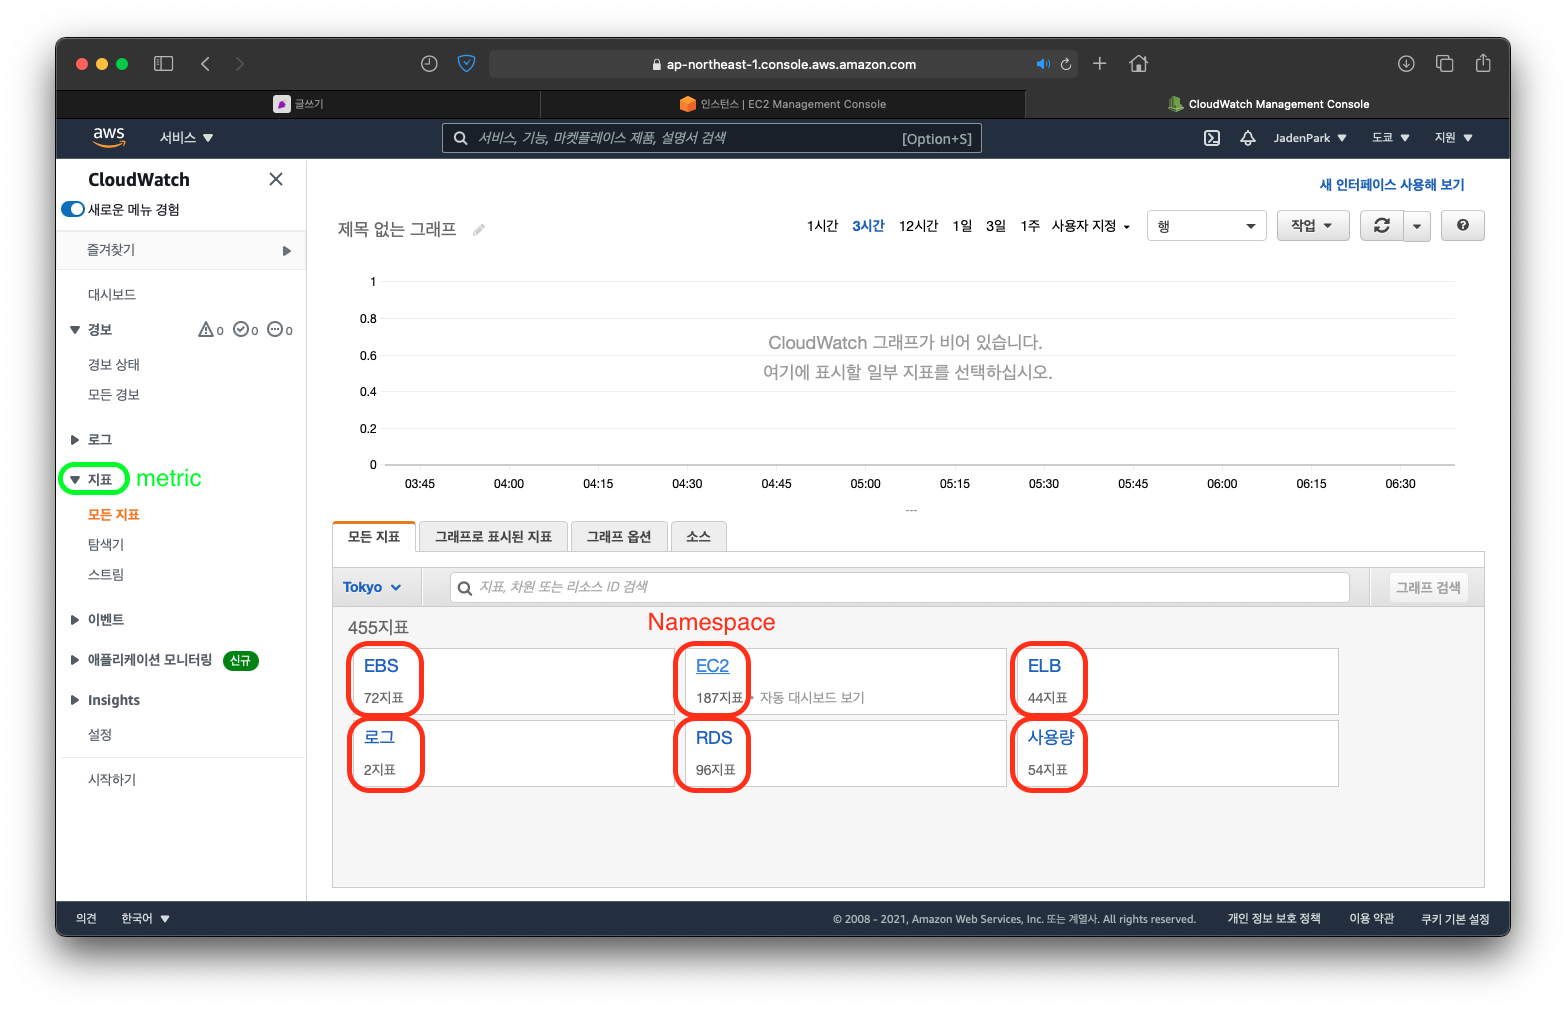
Task: Open the EBS namespace
Action: point(381,666)
